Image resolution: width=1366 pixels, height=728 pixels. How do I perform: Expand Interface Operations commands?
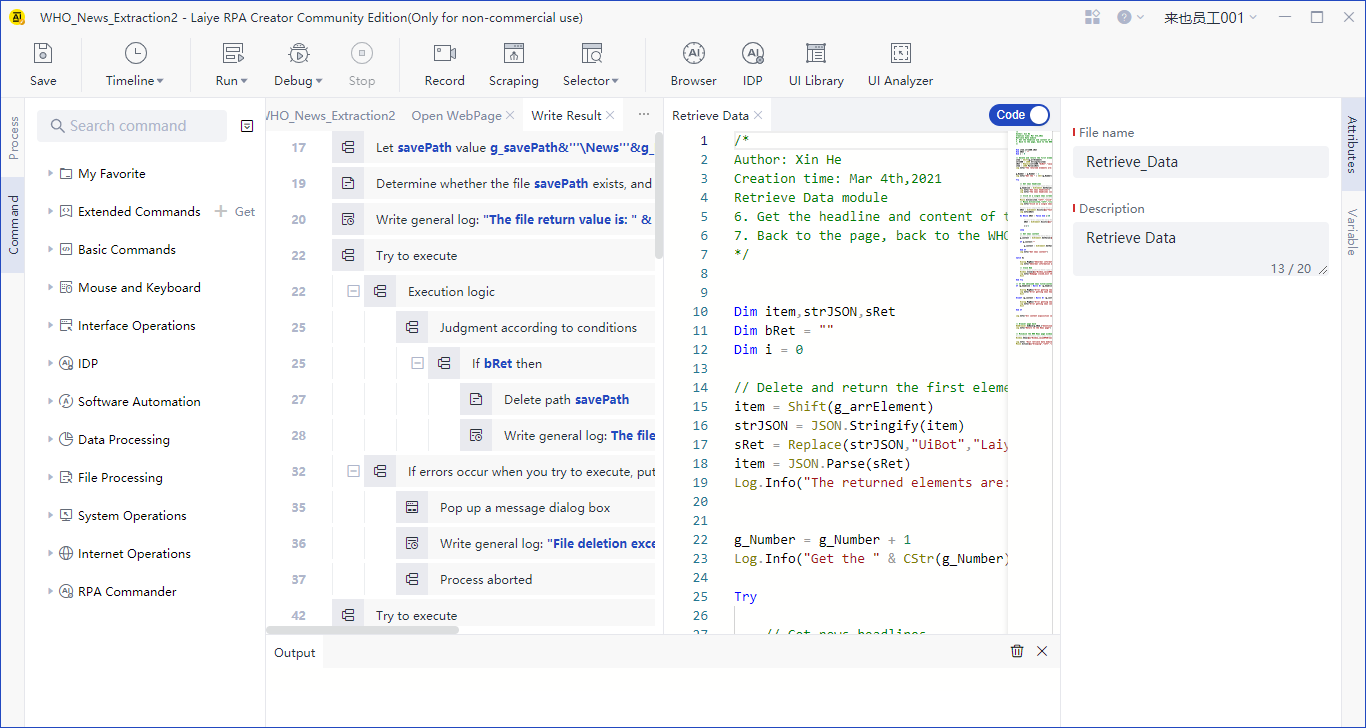click(51, 325)
